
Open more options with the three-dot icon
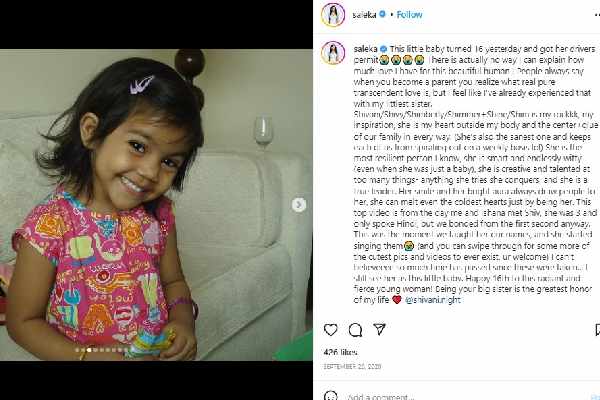[597, 15]
